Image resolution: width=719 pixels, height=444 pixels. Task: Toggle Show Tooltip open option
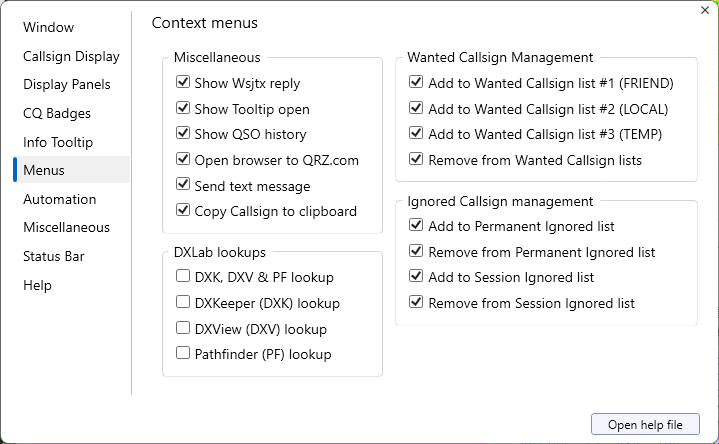[183, 108]
